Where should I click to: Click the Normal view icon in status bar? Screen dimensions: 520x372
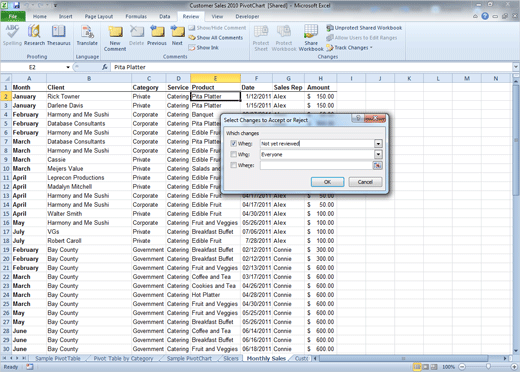[x=417, y=367]
